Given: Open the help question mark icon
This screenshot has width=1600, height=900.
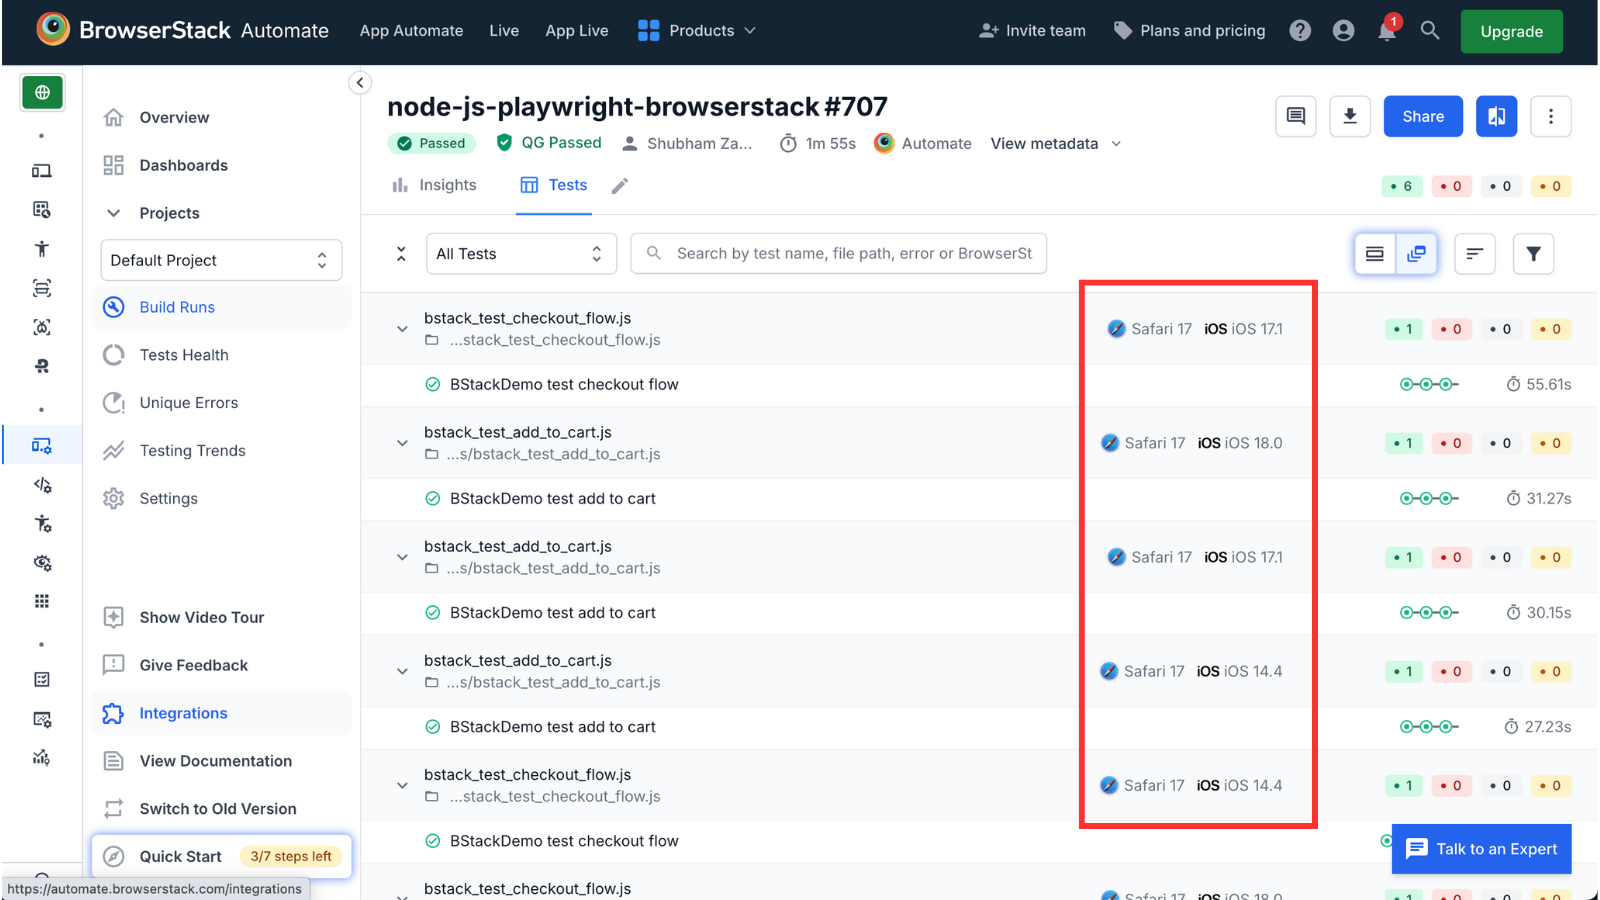Looking at the screenshot, I should tap(1300, 31).
